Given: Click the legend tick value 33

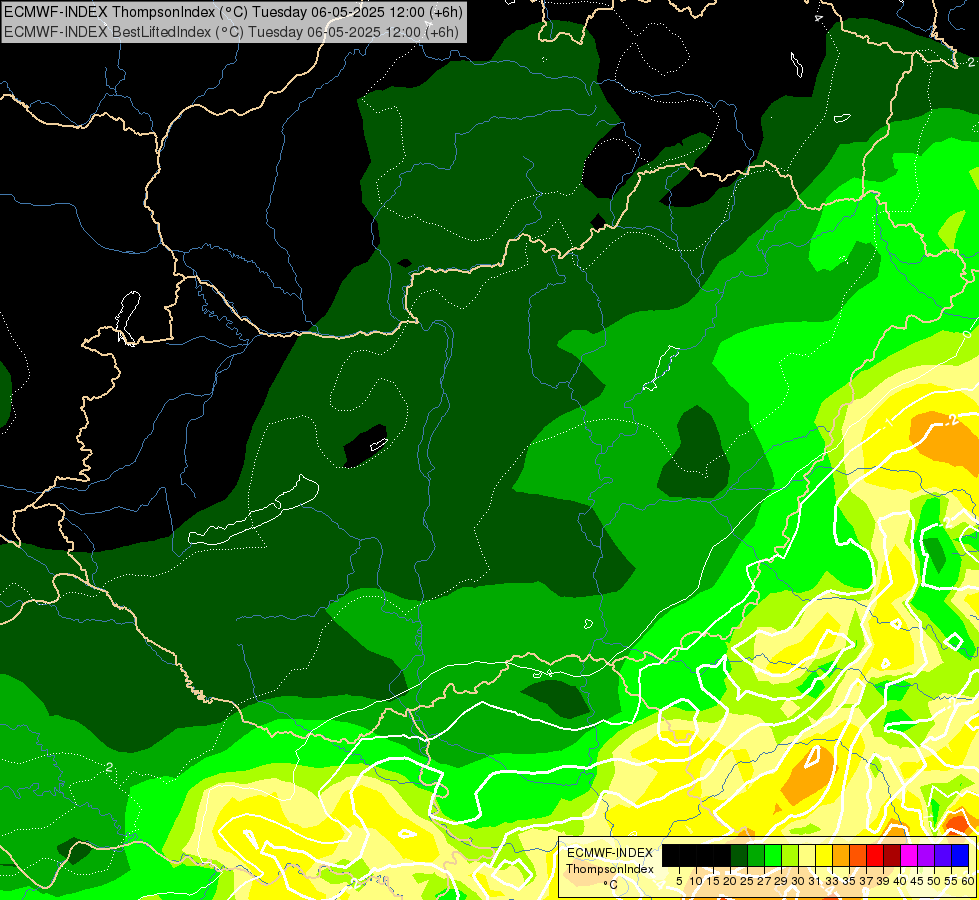Looking at the screenshot, I should tap(832, 881).
